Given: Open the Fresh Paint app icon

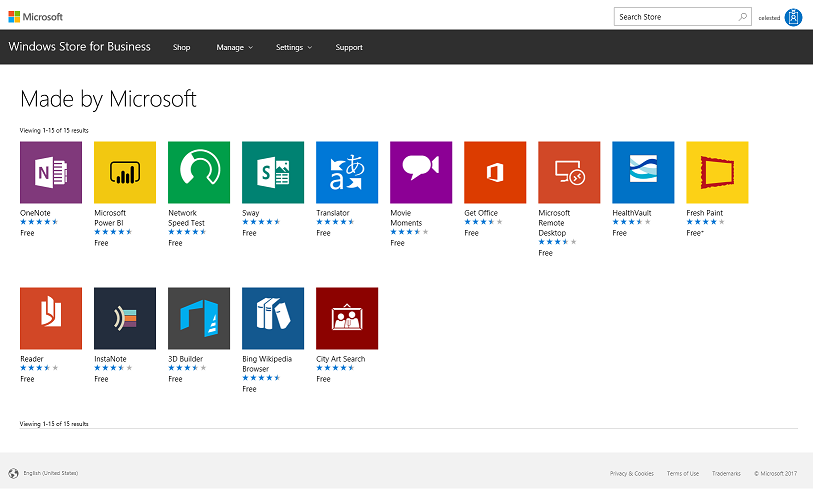Looking at the screenshot, I should 718,172.
